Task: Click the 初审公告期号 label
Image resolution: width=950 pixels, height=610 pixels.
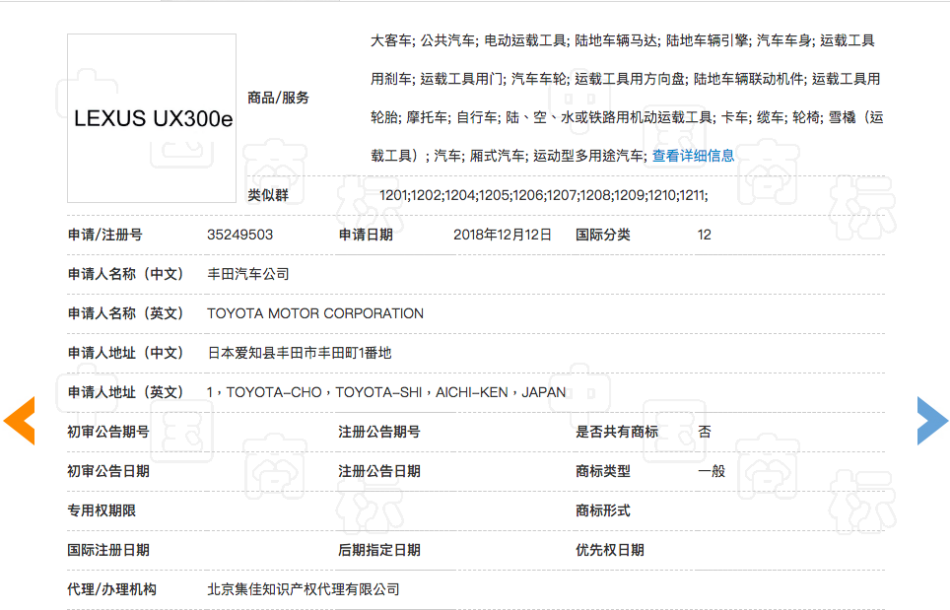Action: (108, 432)
